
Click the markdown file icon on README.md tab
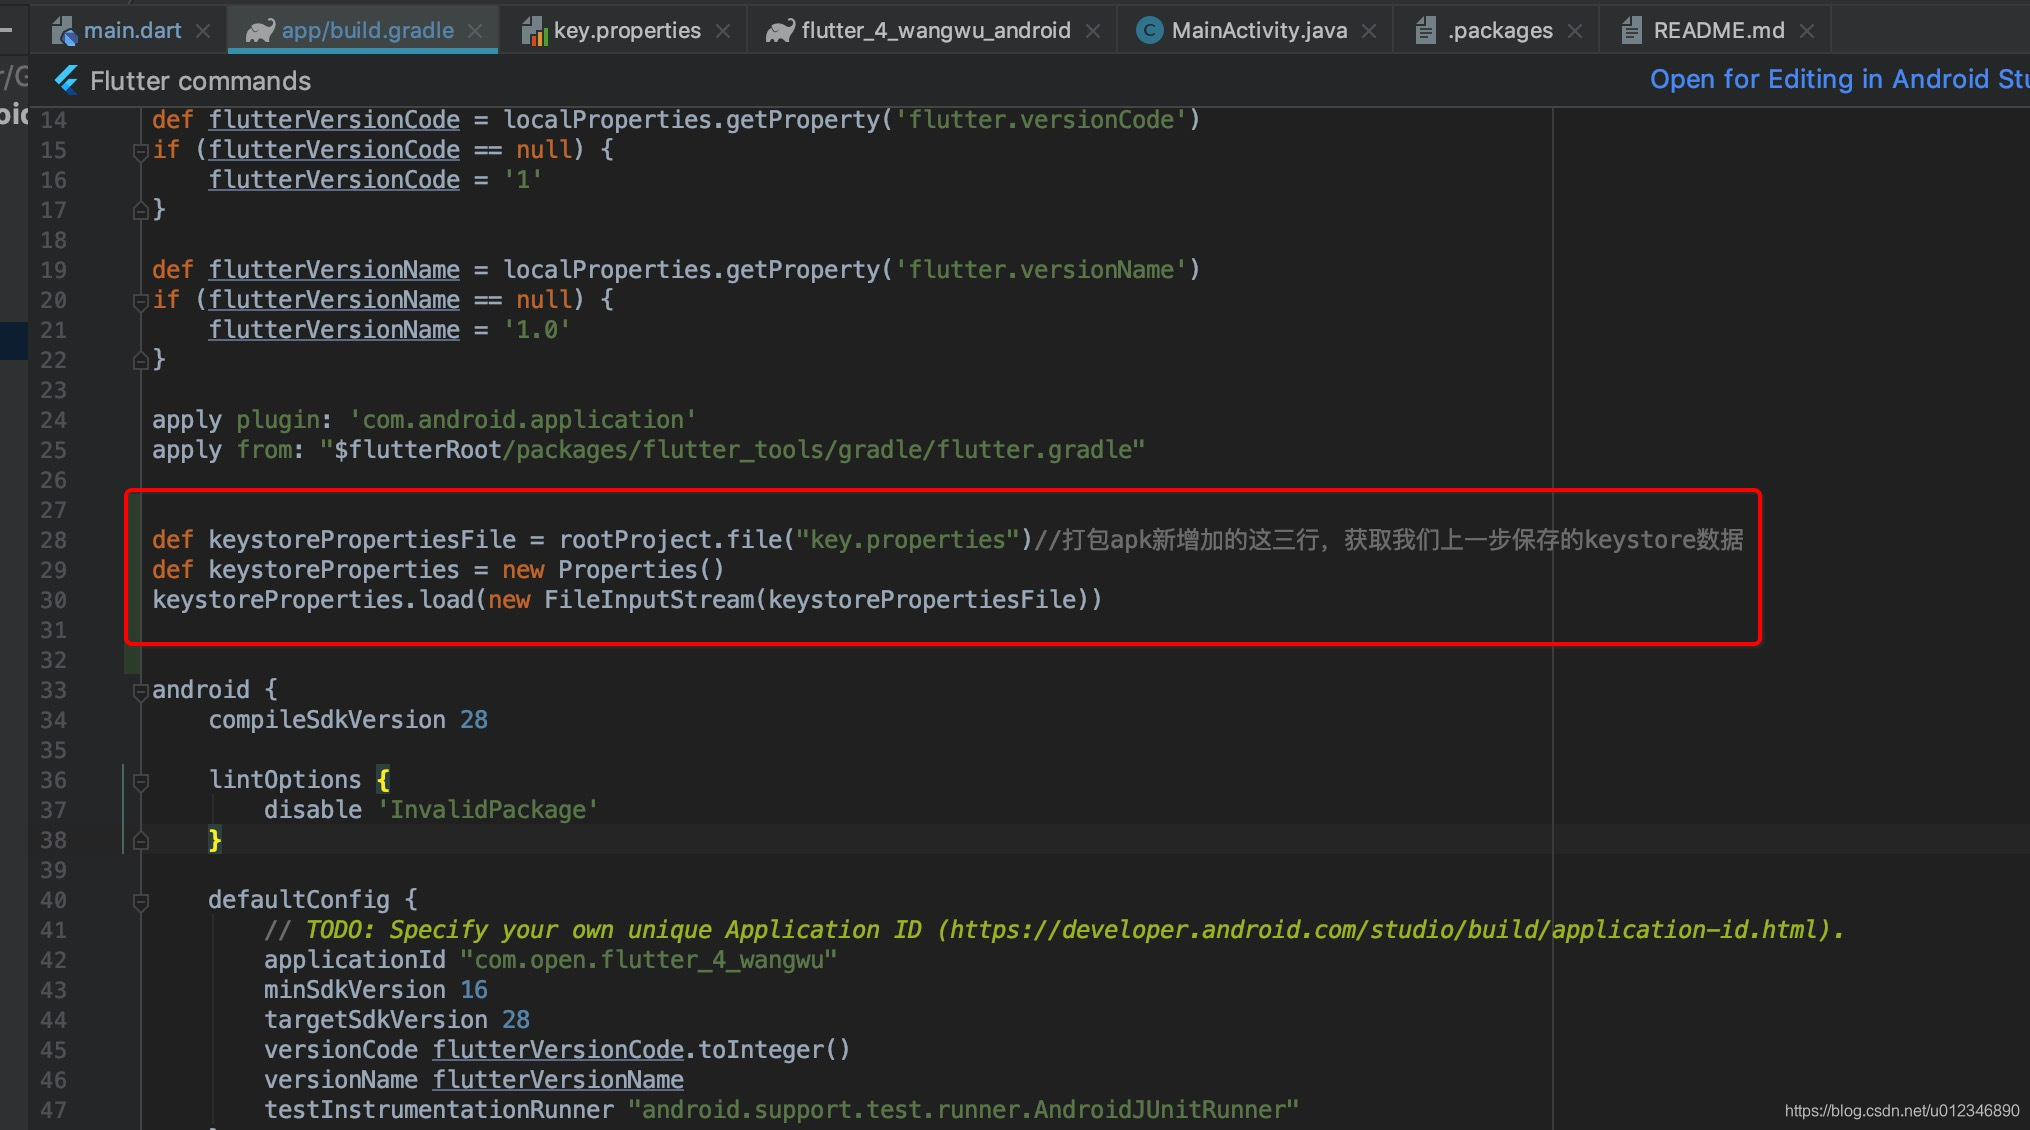[1632, 31]
